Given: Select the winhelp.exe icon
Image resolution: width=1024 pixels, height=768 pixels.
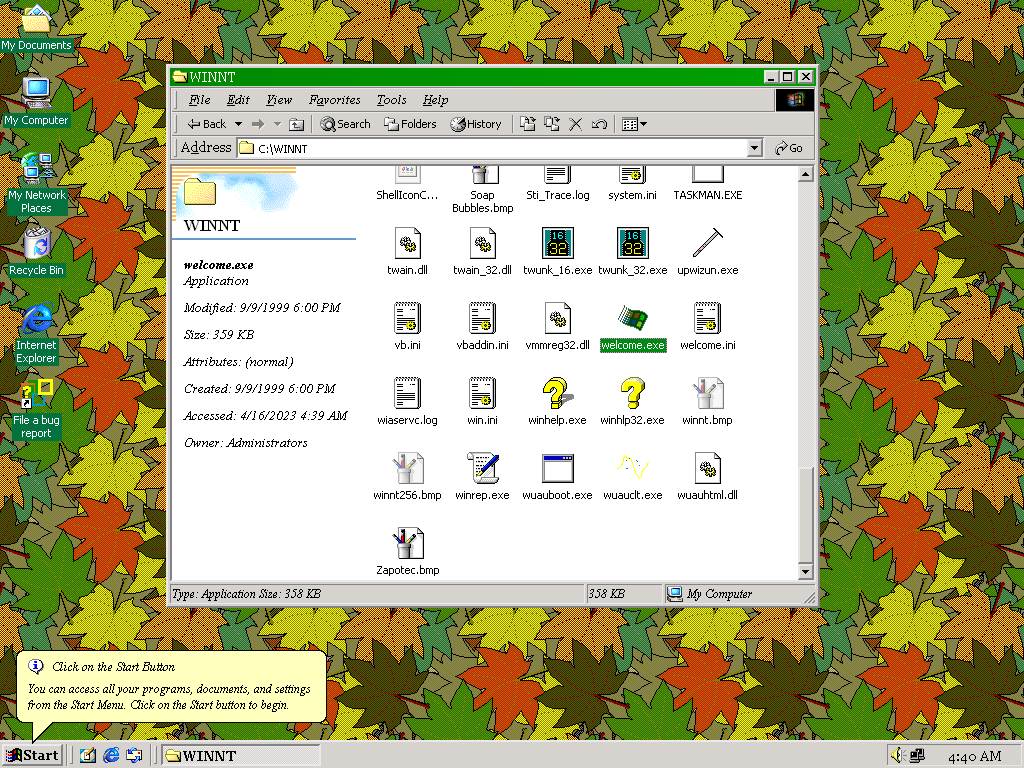Looking at the screenshot, I should (x=558, y=394).
